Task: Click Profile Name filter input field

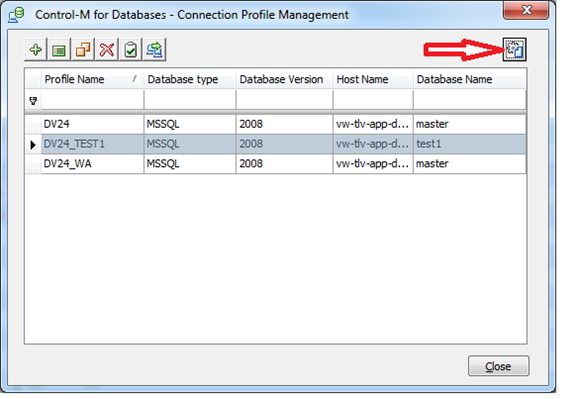Action: (x=92, y=100)
